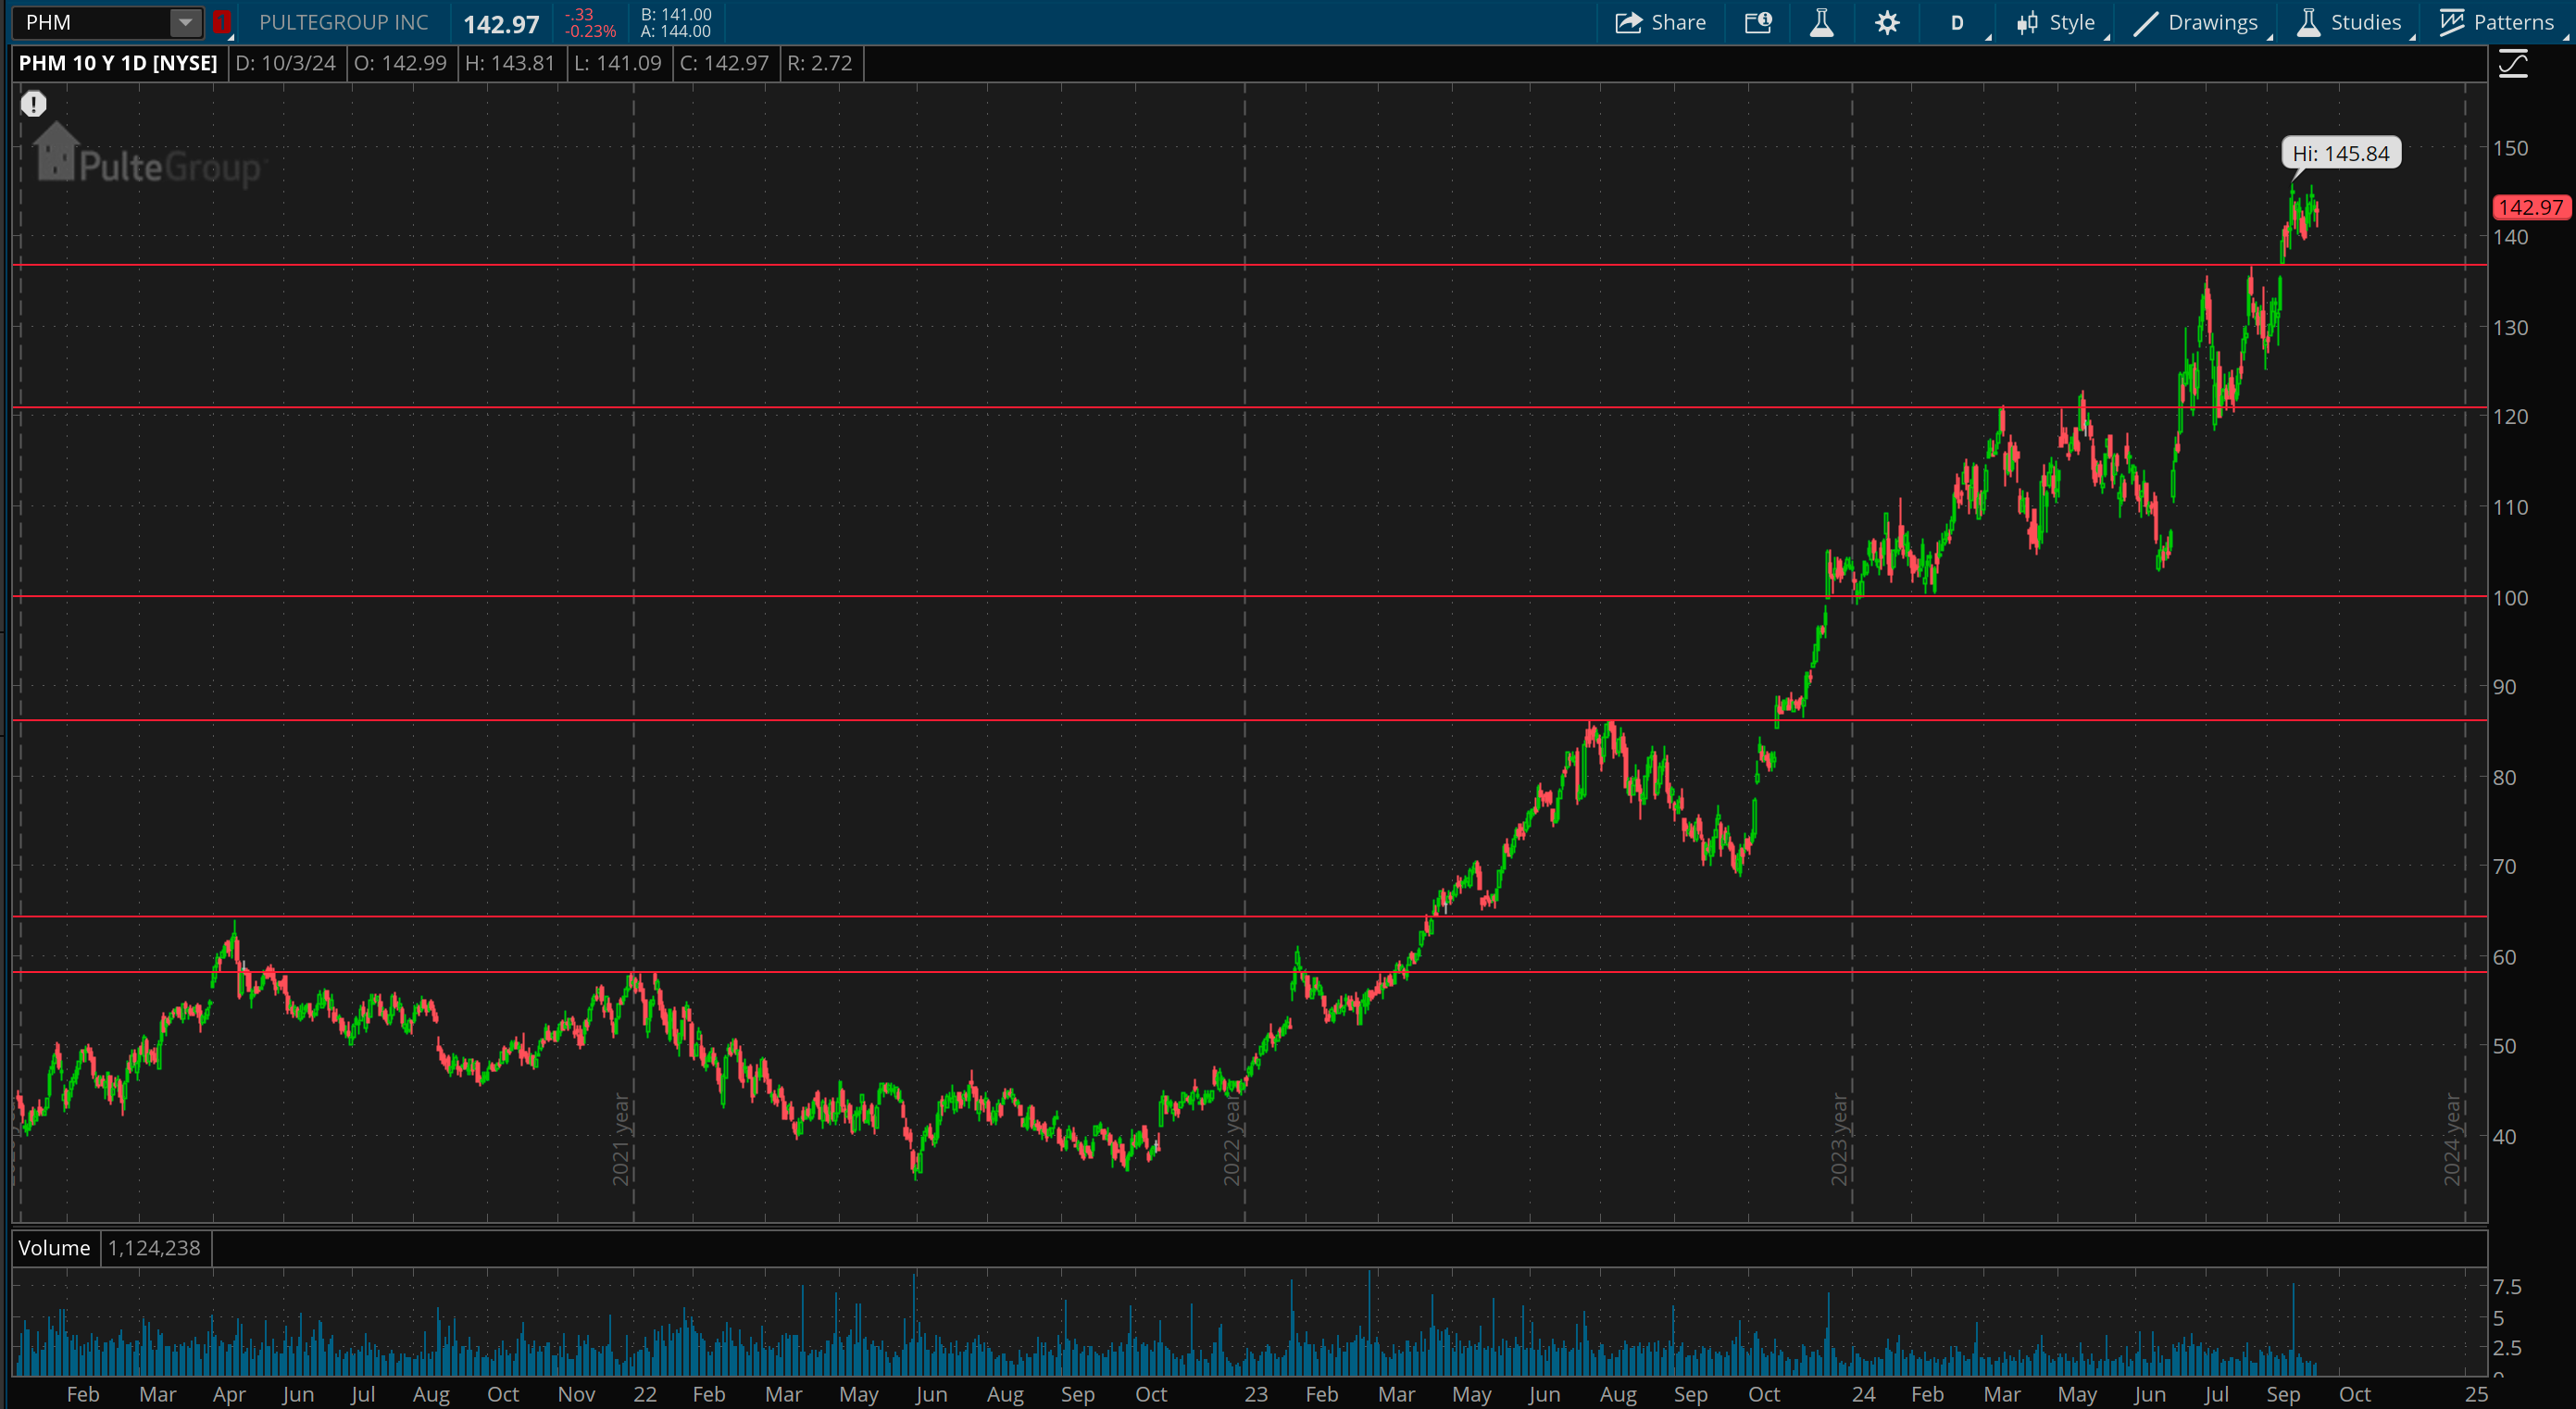The image size is (2576, 1409).
Task: Click the exclamation alert icon on chart
Action: click(33, 104)
